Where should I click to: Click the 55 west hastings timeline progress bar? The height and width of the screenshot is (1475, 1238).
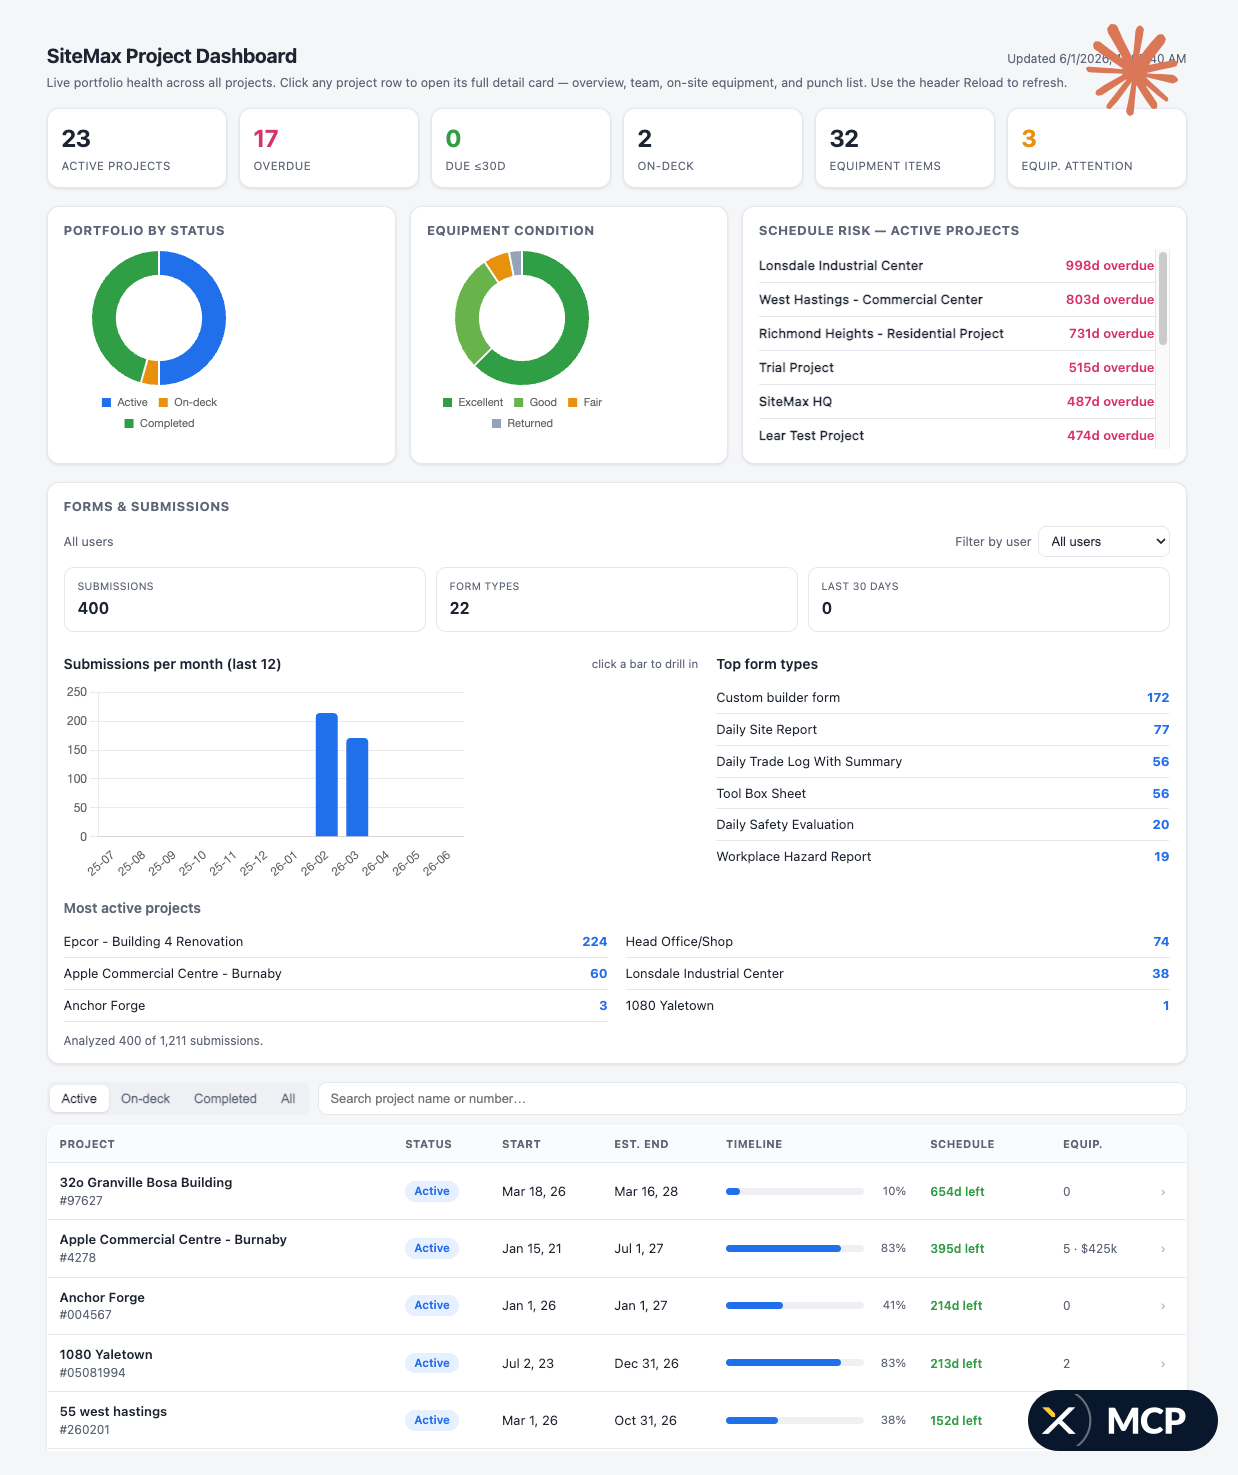[794, 1421]
